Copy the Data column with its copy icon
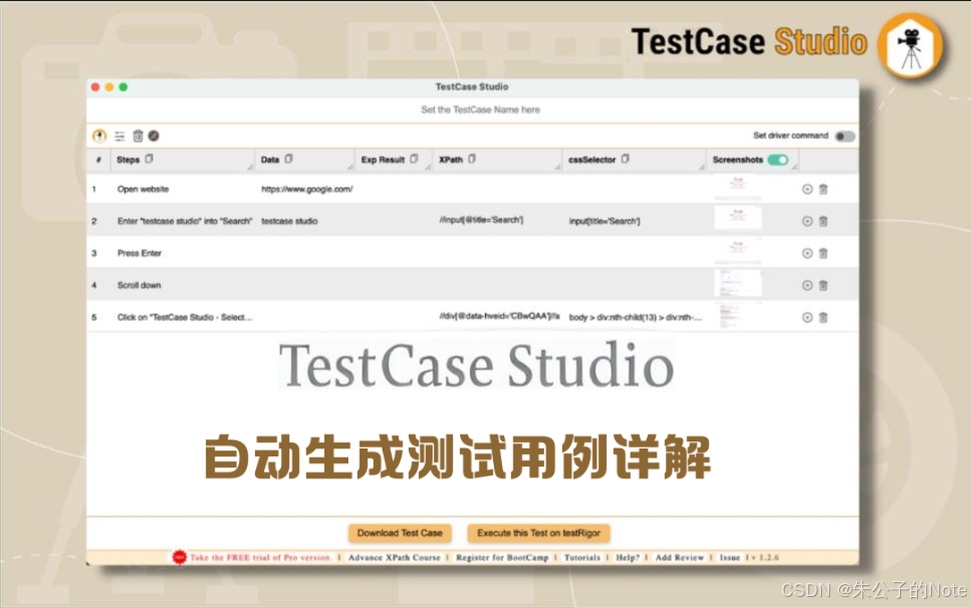971x608 pixels. click(289, 159)
